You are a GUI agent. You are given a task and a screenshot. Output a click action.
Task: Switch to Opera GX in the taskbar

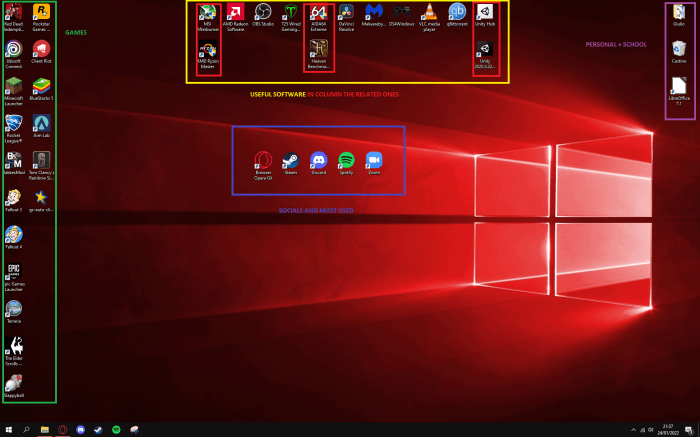pos(62,429)
